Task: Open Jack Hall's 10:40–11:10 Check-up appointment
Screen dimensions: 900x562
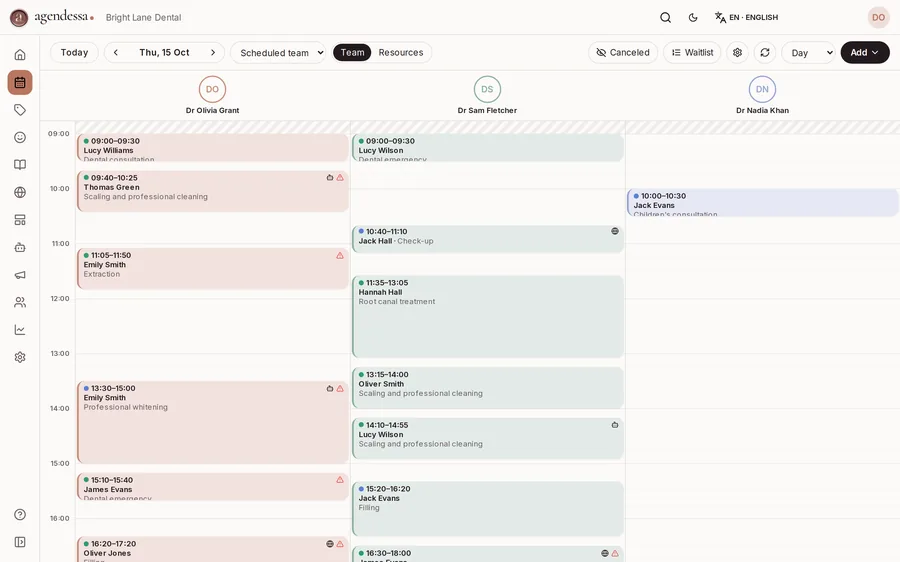Action: pyautogui.click(x=488, y=239)
